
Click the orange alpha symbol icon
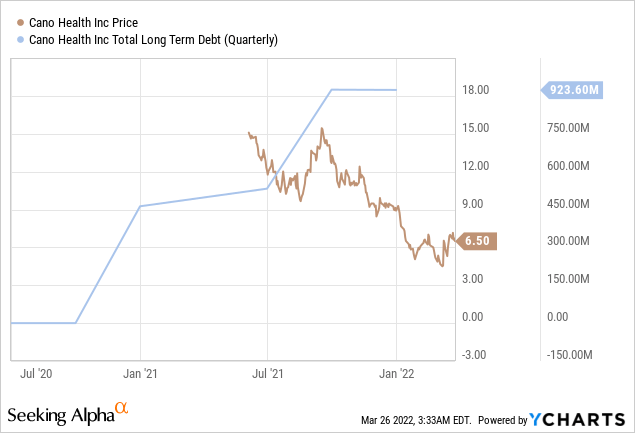pyautogui.click(x=121, y=409)
